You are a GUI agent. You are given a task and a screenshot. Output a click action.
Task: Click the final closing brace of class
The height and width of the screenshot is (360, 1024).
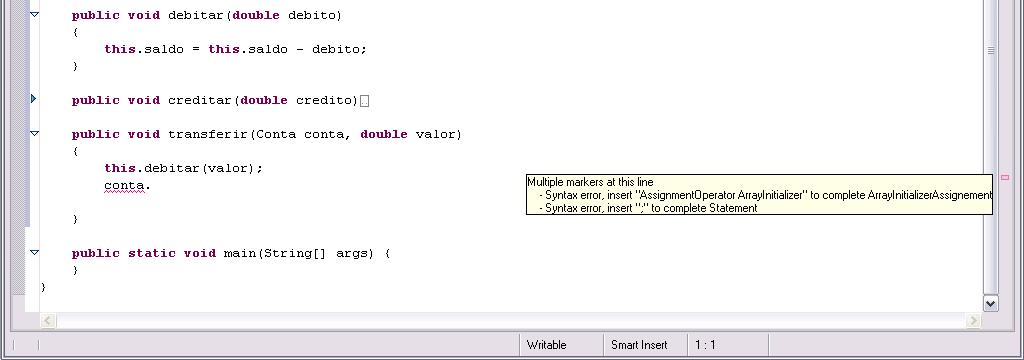[44, 287]
